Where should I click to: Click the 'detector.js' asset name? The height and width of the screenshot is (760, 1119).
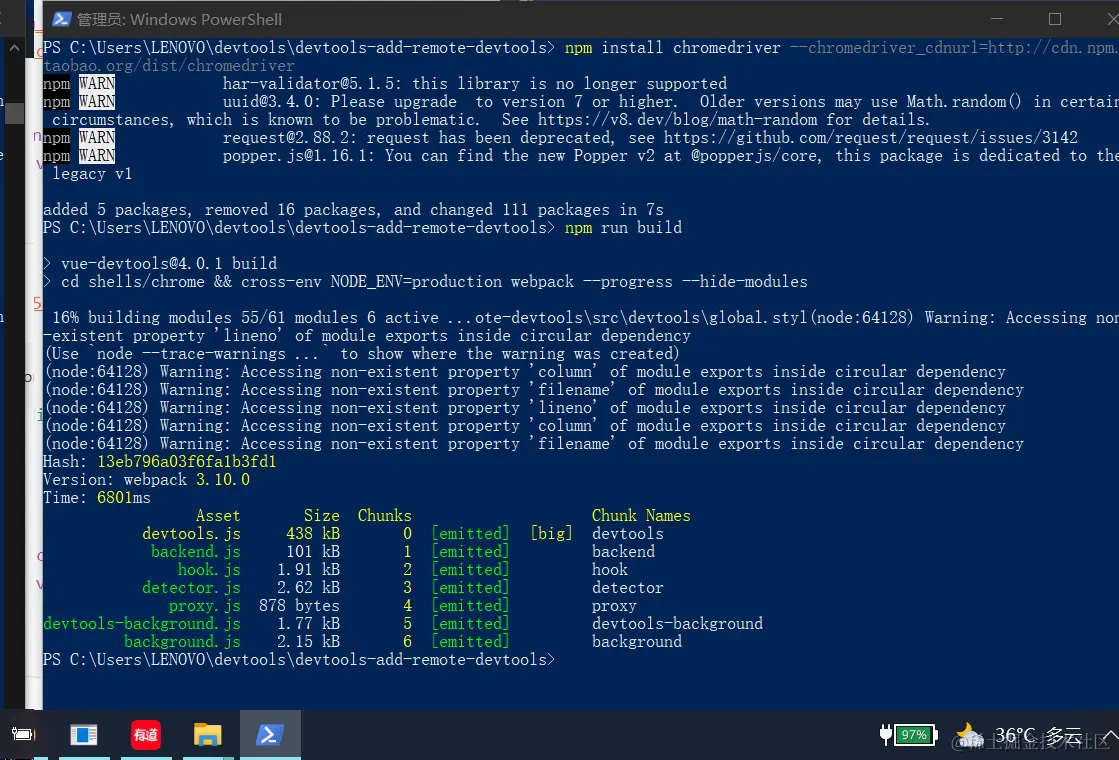pyautogui.click(x=191, y=587)
